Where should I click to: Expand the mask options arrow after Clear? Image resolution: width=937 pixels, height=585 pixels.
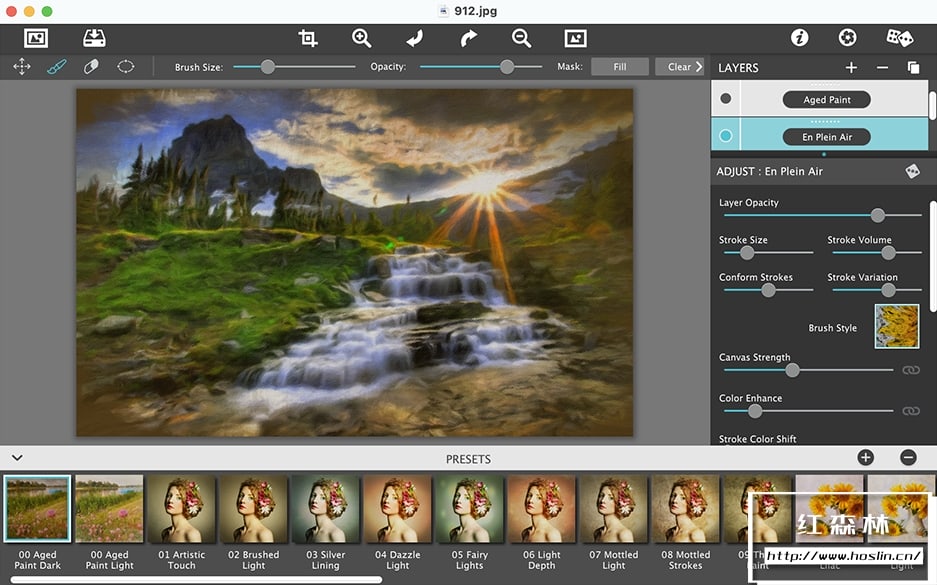pos(699,67)
